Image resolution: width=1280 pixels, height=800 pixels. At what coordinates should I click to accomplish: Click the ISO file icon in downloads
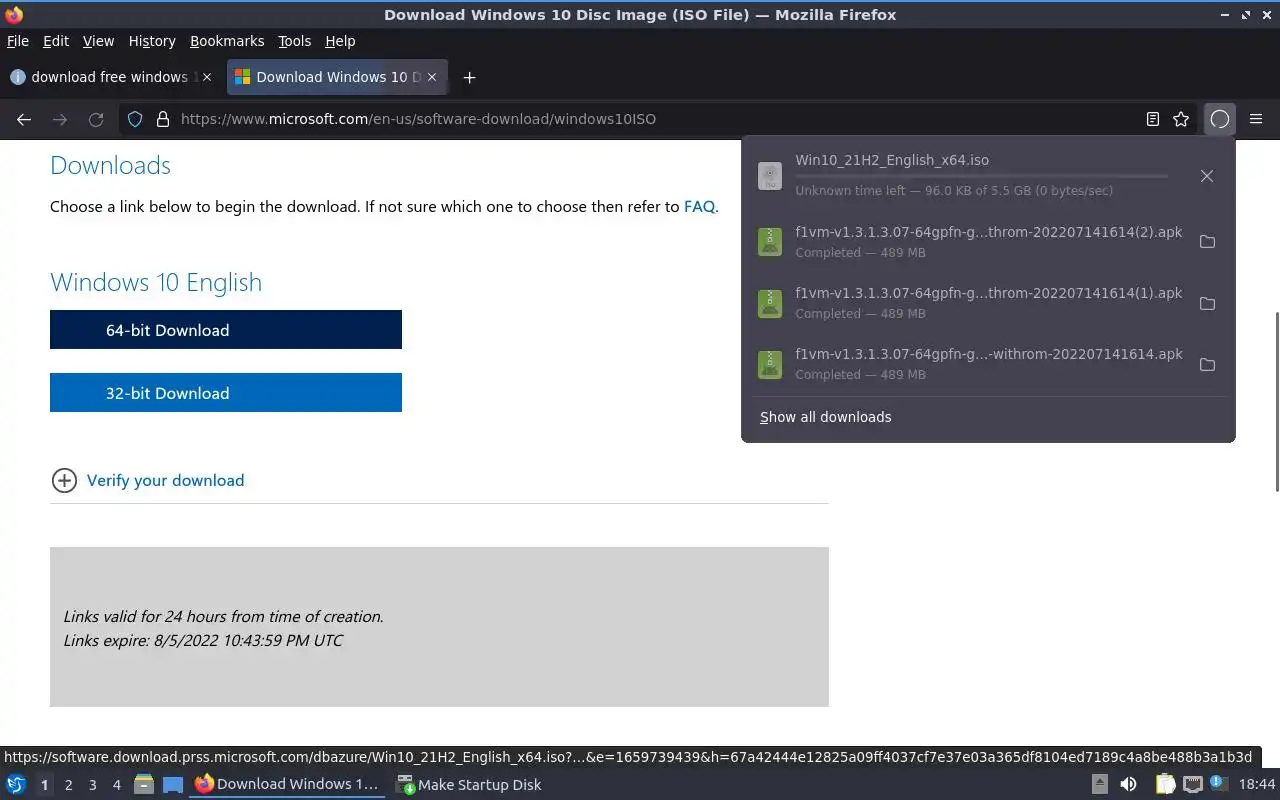[x=769, y=176]
